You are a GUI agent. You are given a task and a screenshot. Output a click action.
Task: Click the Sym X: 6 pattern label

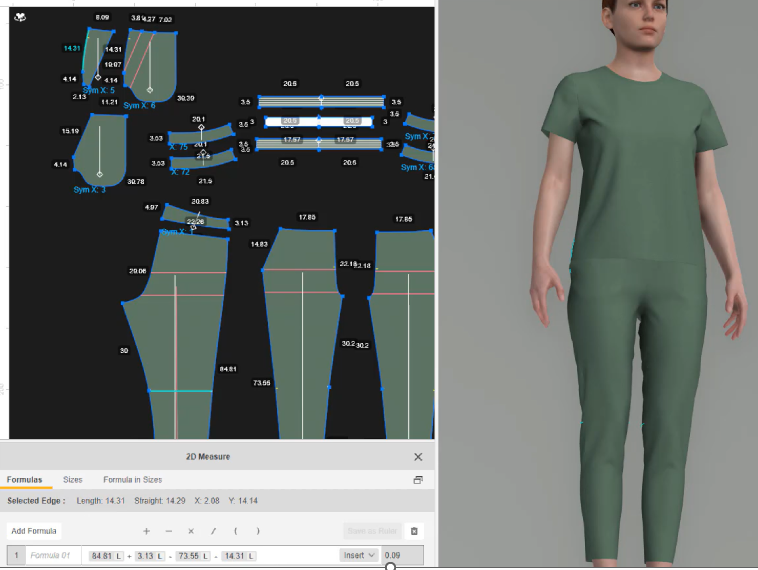pyautogui.click(x=139, y=105)
